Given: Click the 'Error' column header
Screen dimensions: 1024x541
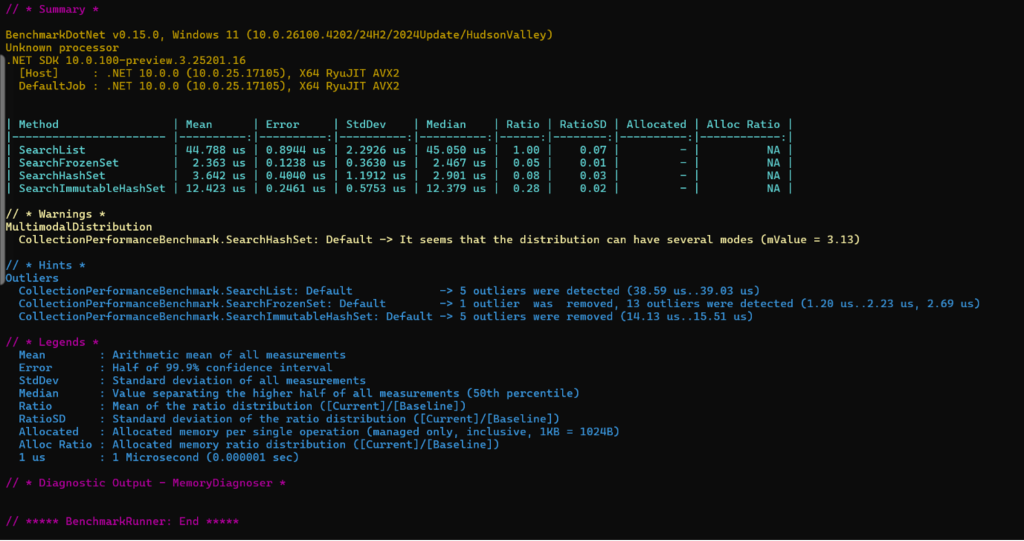Looking at the screenshot, I should tap(282, 124).
